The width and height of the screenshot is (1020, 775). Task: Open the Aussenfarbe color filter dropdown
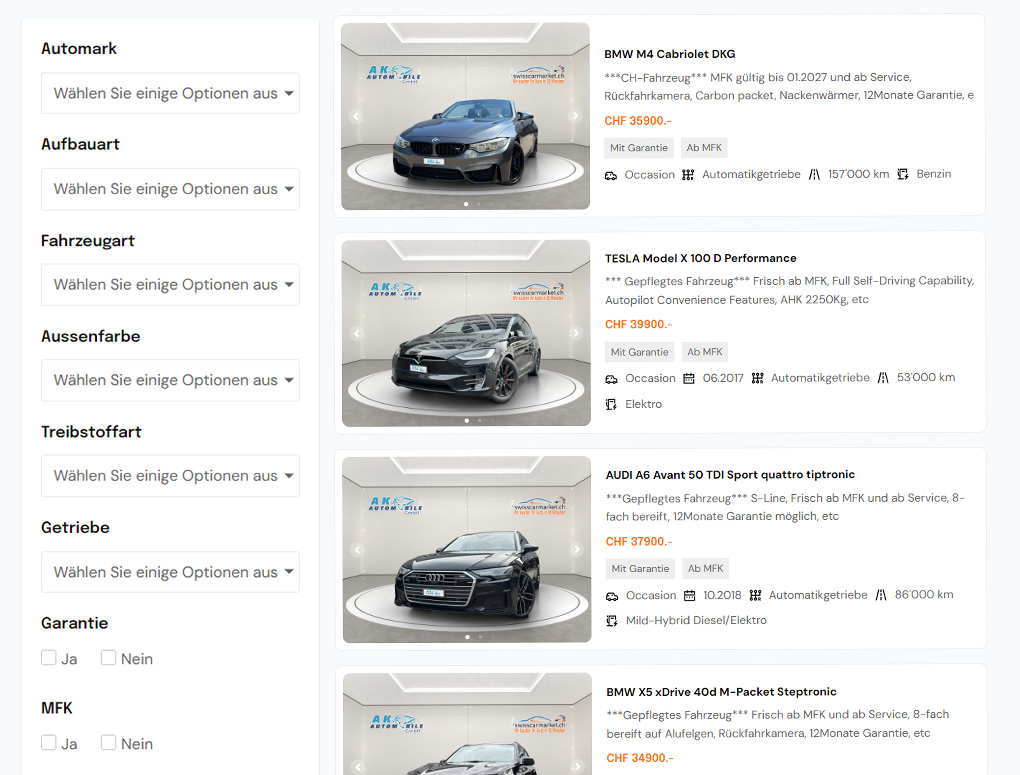[x=170, y=380]
